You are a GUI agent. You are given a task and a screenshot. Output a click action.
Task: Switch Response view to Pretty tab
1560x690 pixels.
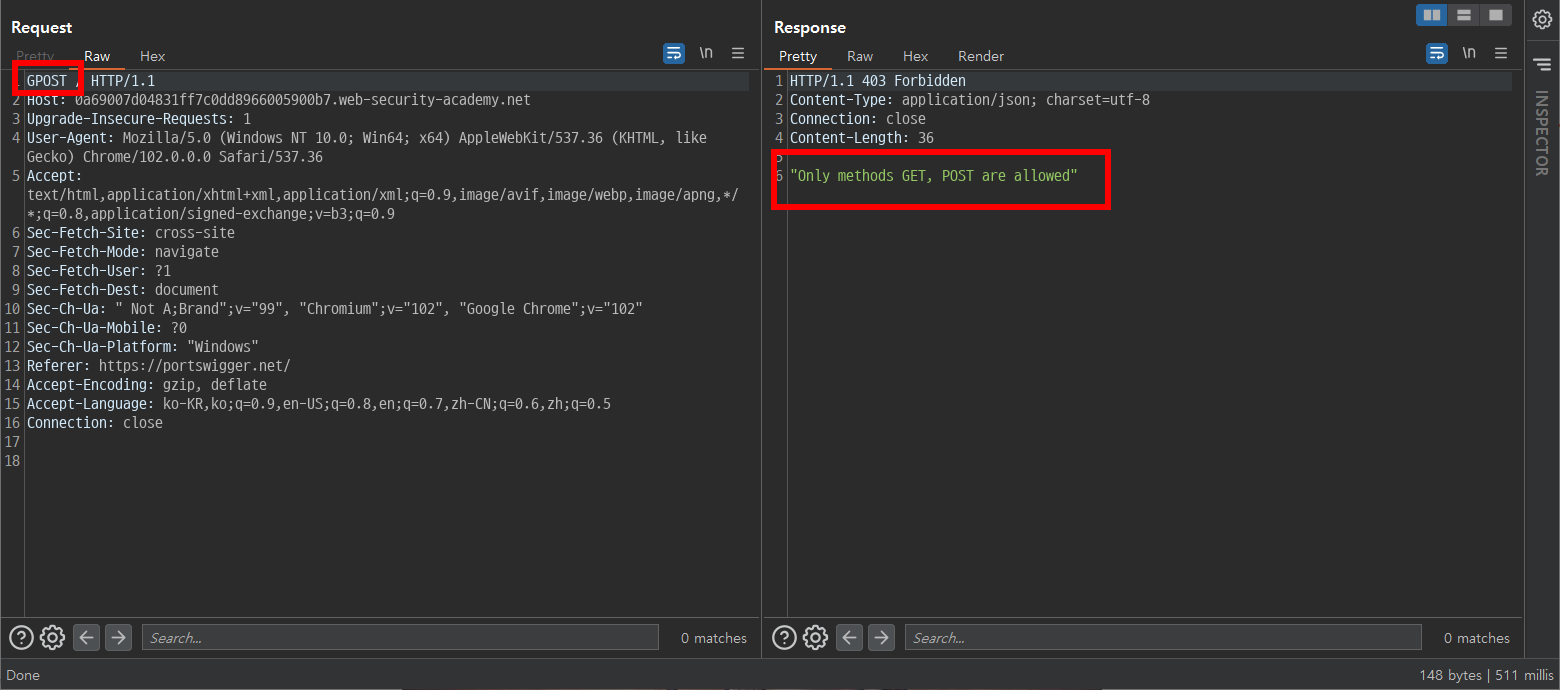[798, 56]
